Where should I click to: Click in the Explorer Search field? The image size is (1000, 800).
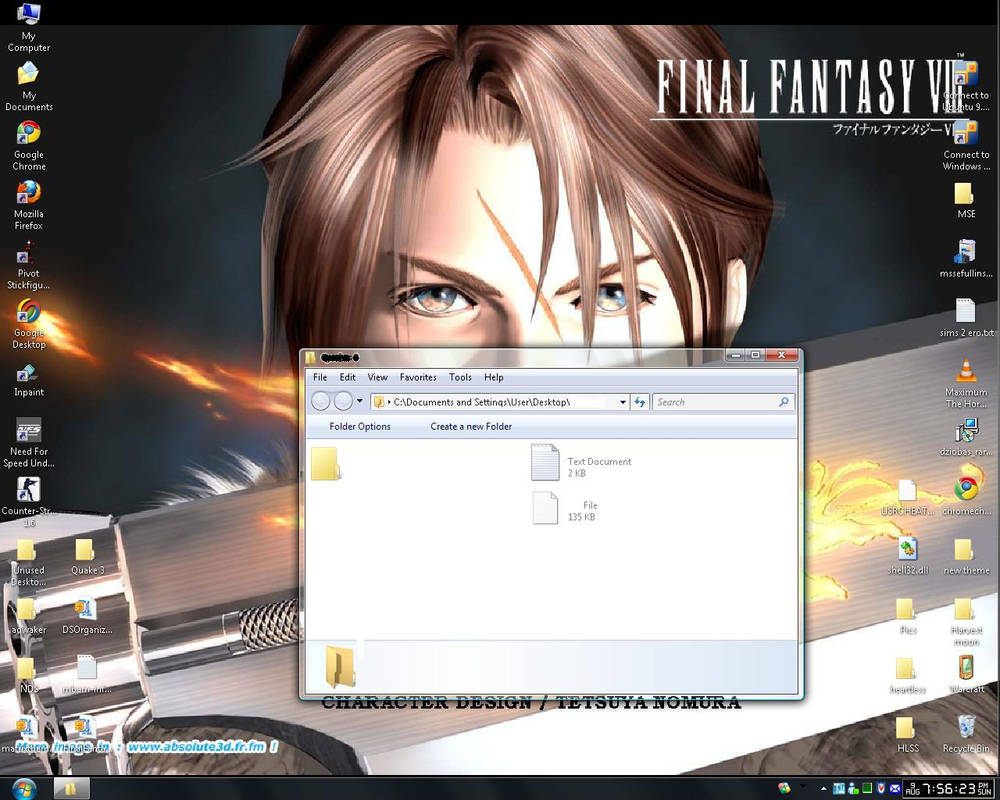[723, 402]
